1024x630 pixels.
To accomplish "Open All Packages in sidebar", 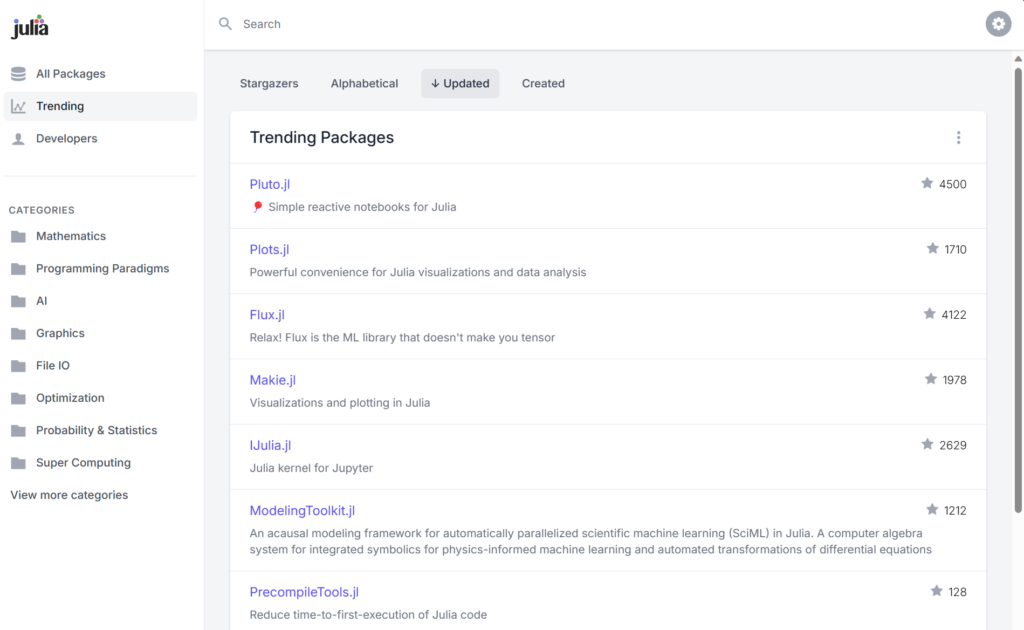I will pos(101,74).
